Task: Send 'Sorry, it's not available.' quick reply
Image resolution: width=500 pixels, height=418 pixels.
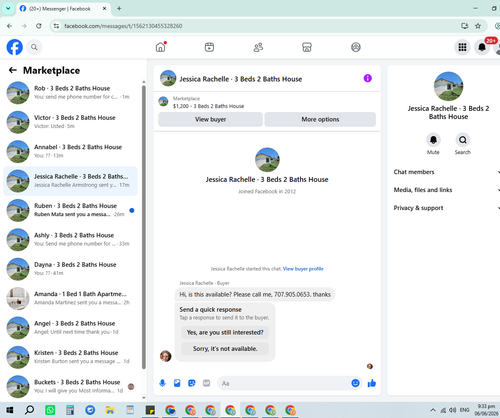Action: pos(225,349)
